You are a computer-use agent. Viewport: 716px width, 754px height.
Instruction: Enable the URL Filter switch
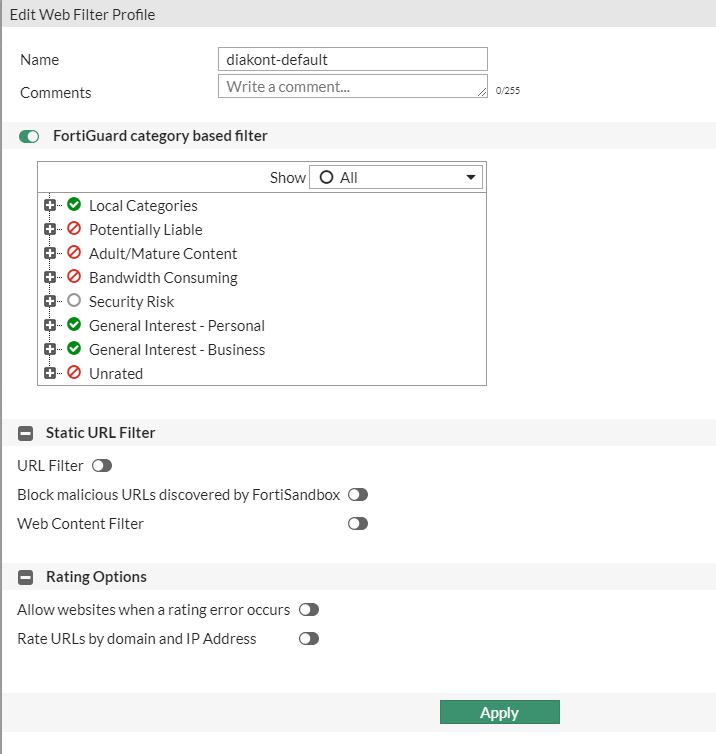(x=101, y=466)
